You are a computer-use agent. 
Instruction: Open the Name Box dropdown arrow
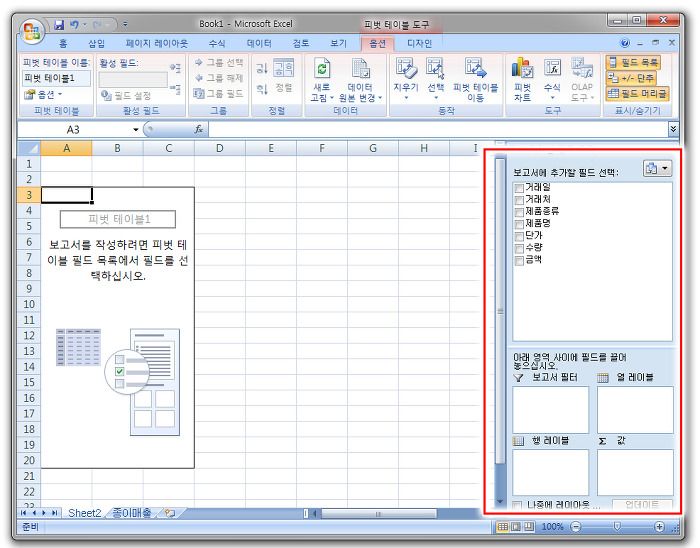pos(135,130)
